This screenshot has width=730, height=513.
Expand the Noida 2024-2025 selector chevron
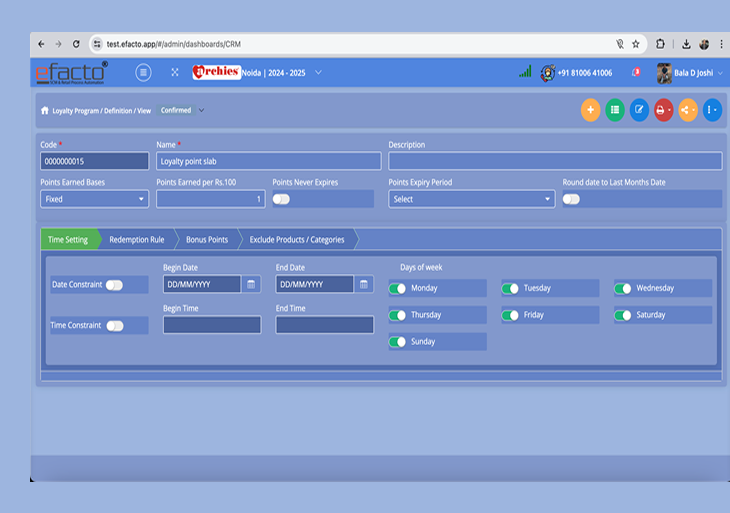click(x=318, y=73)
